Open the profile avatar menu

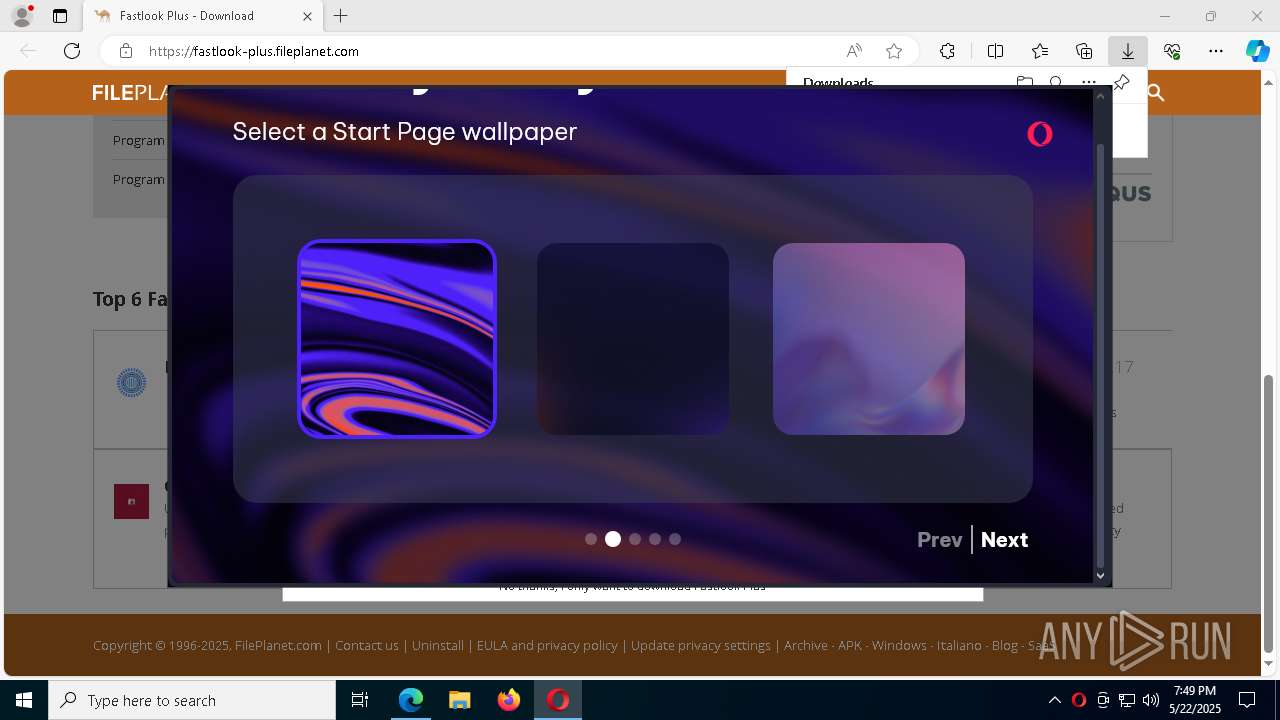(x=21, y=16)
